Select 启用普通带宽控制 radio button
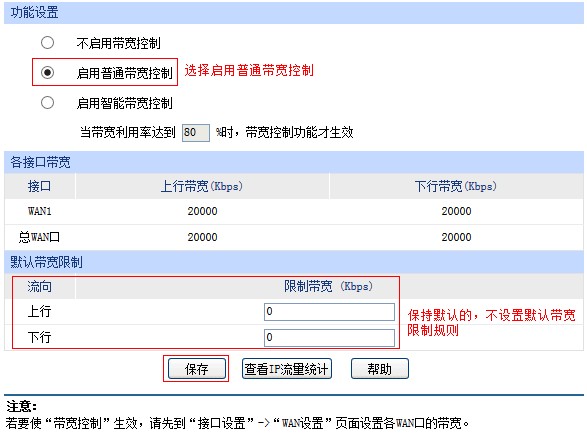The image size is (587, 436). pos(47,72)
